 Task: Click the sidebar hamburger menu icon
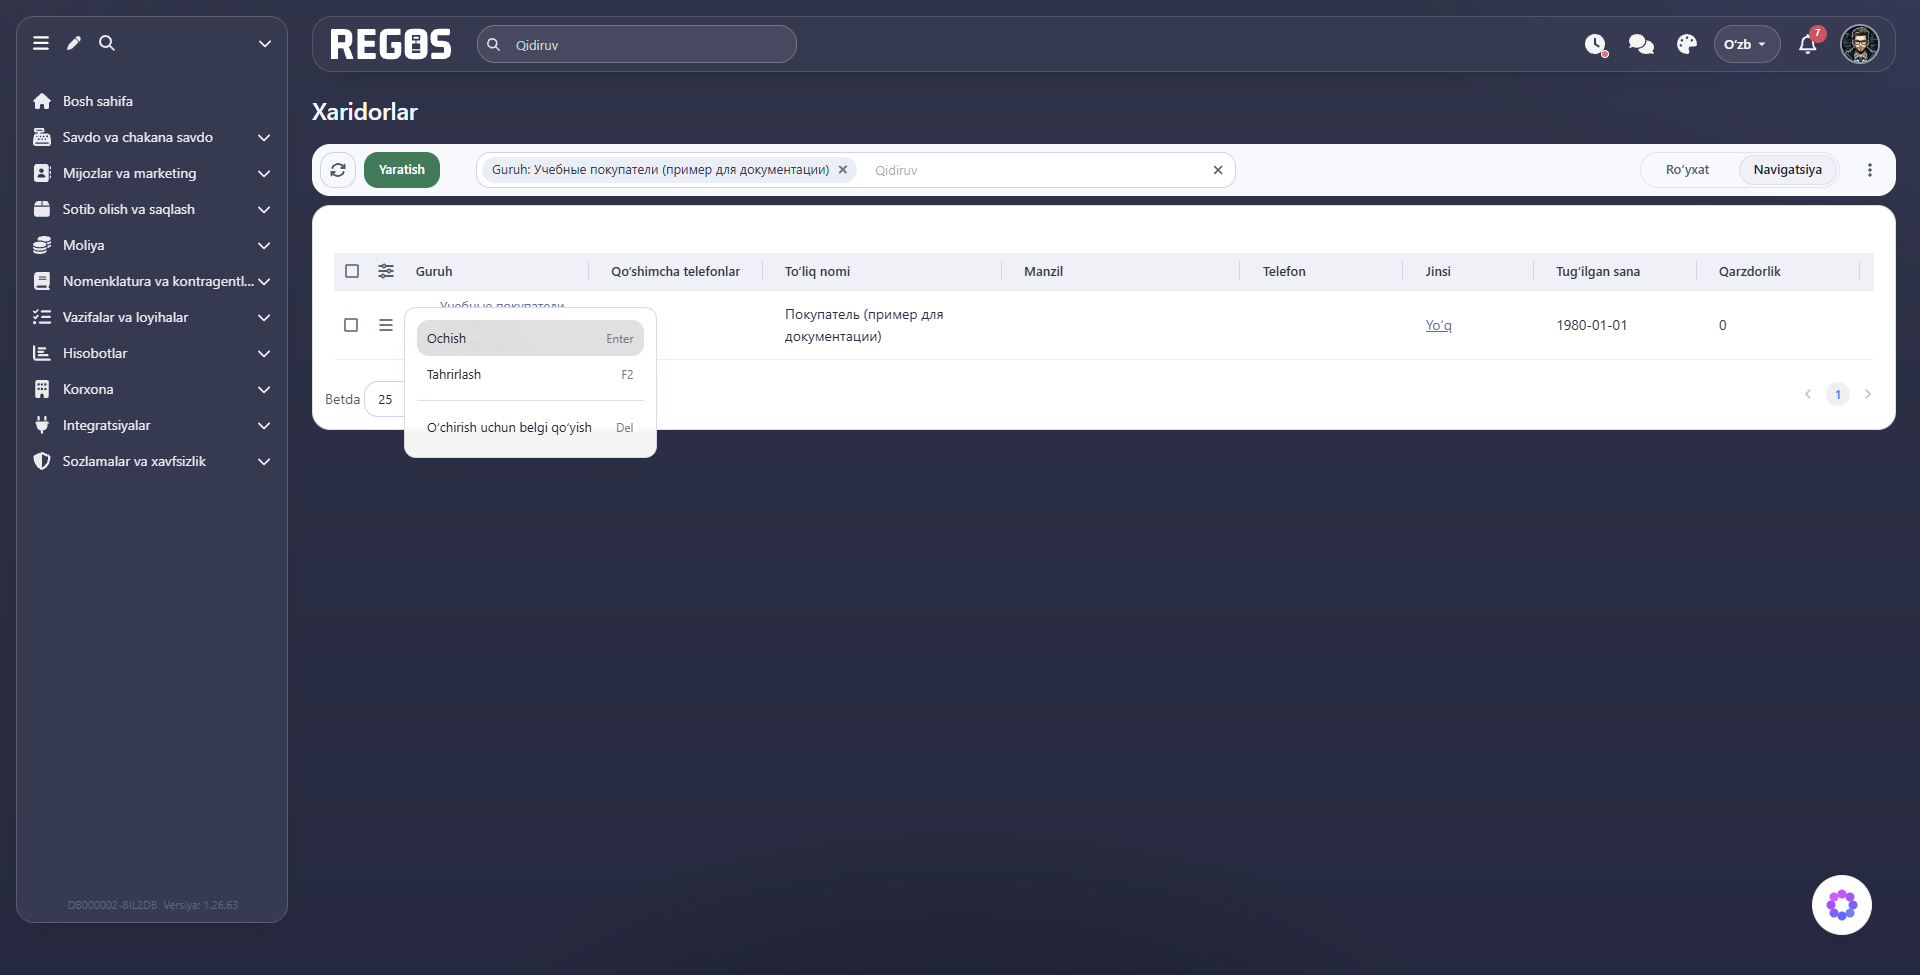(x=41, y=43)
